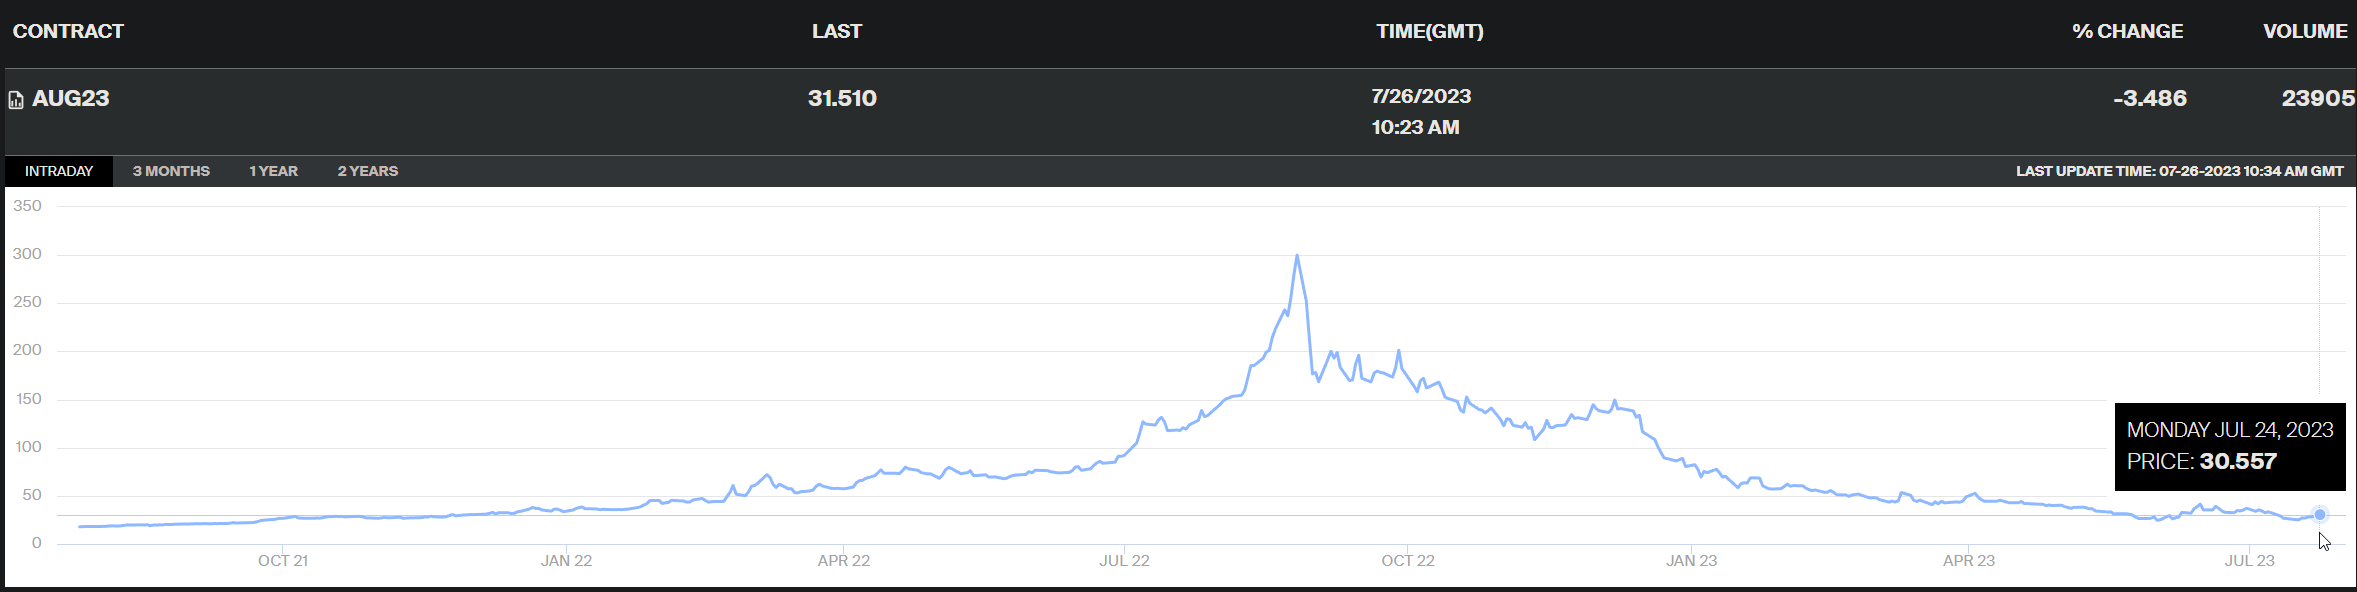Show the 1 YEAR chart view
This screenshot has height=592, width=2357.
tap(273, 171)
